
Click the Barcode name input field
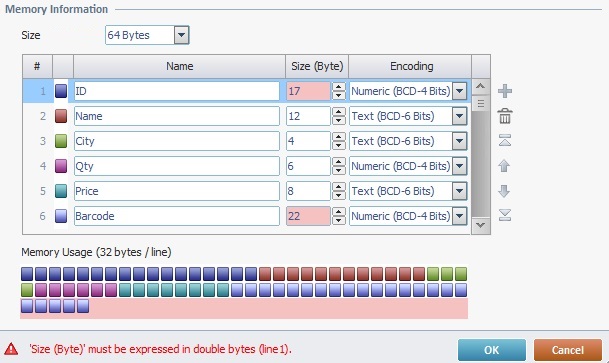pos(177,216)
